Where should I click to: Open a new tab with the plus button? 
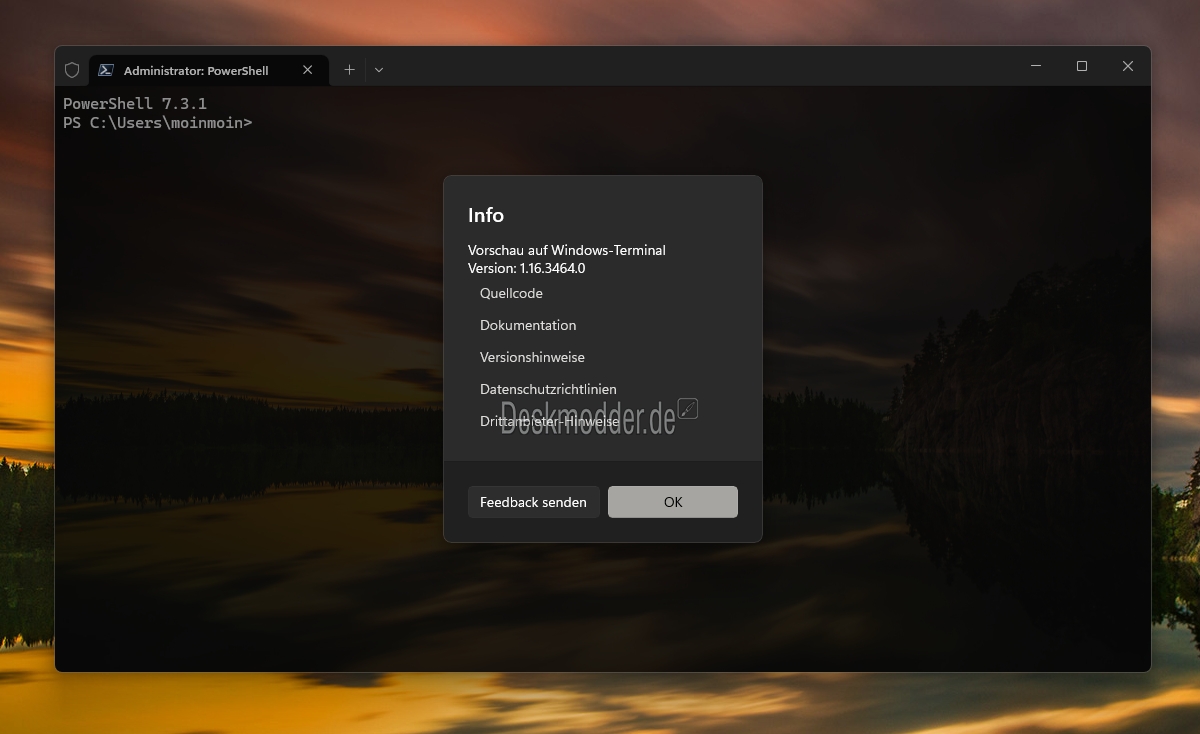[349, 70]
